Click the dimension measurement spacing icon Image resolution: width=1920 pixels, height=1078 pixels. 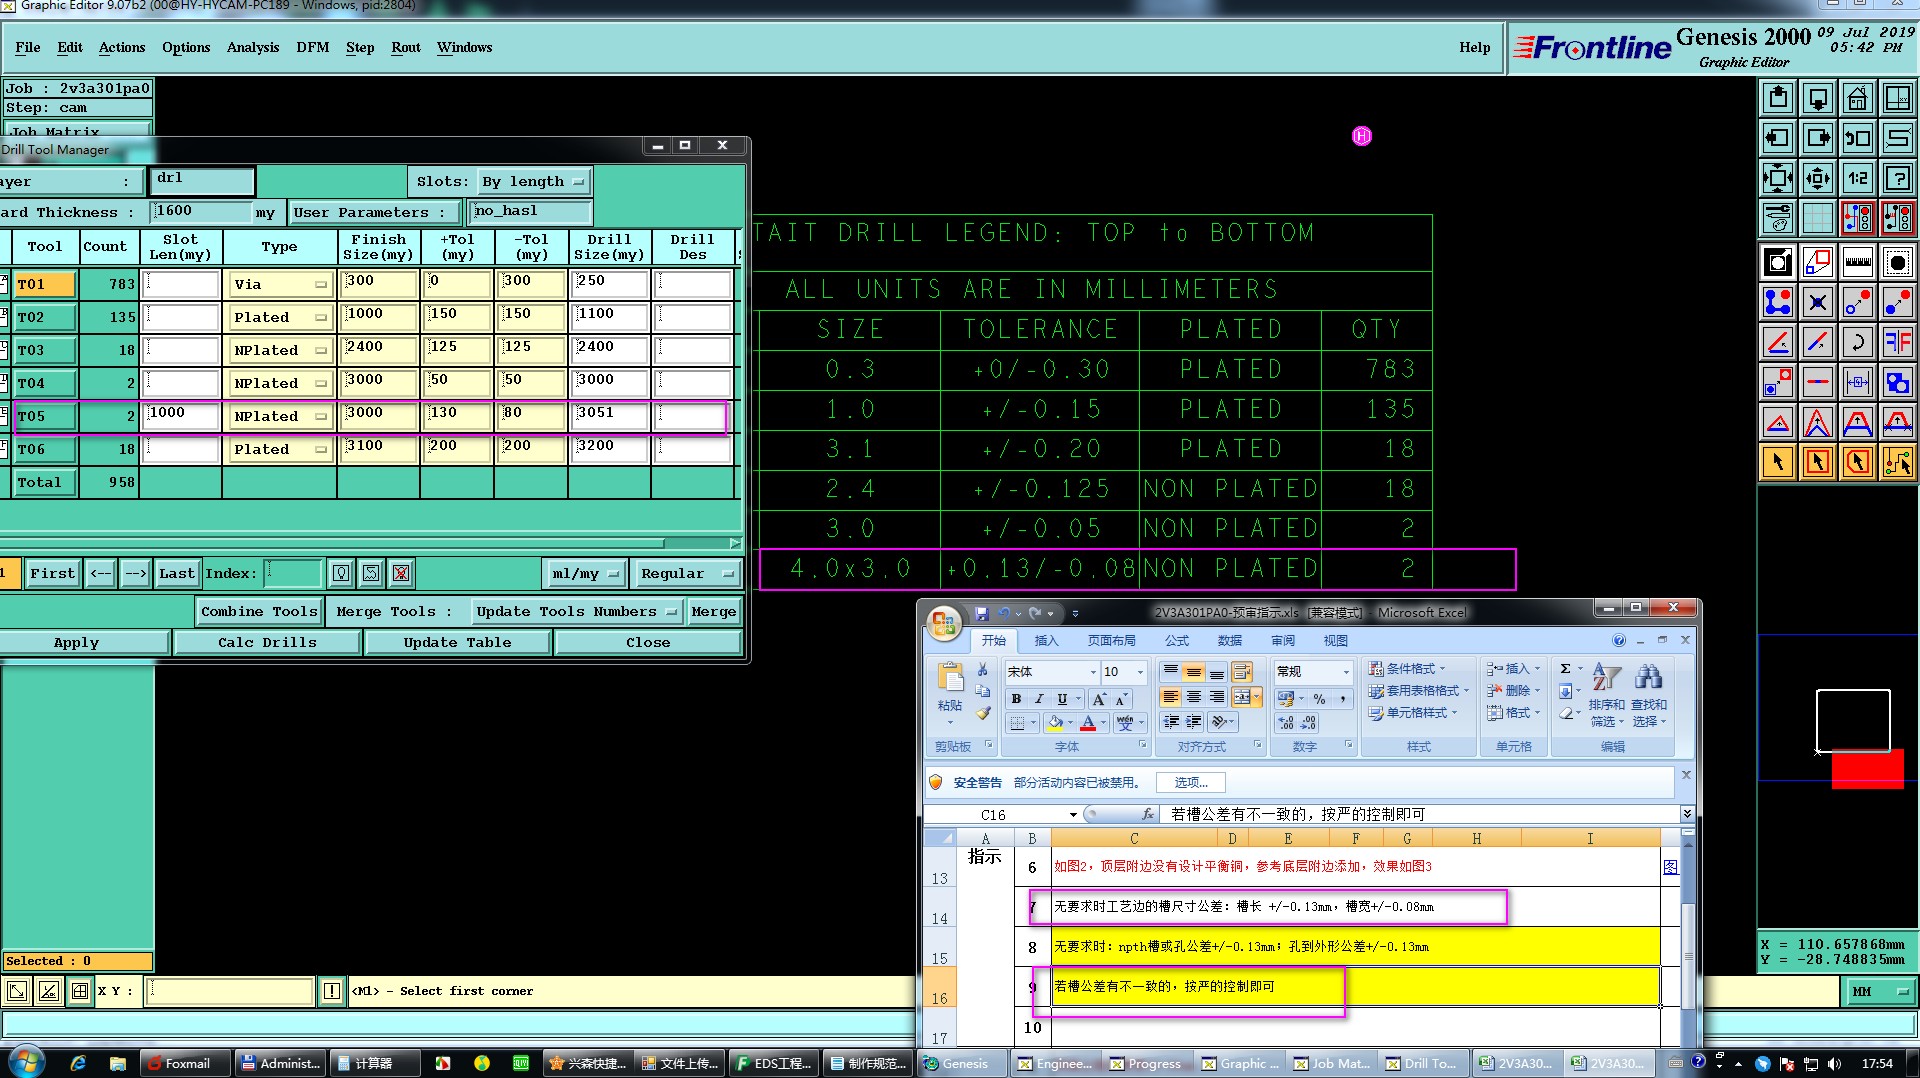(1857, 382)
